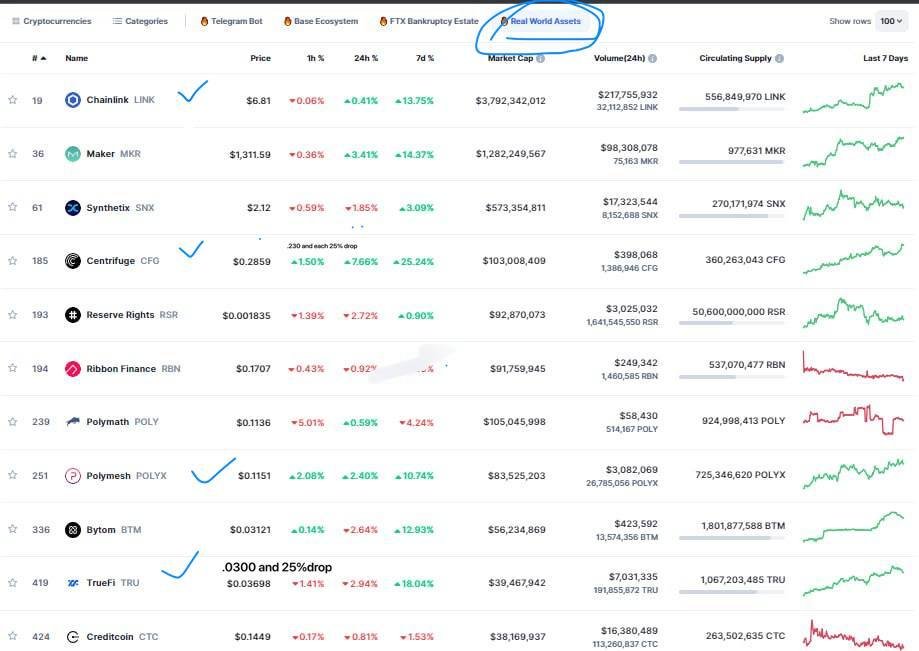Click the Categories list icon
The height and width of the screenshot is (651, 919).
[x=117, y=21]
